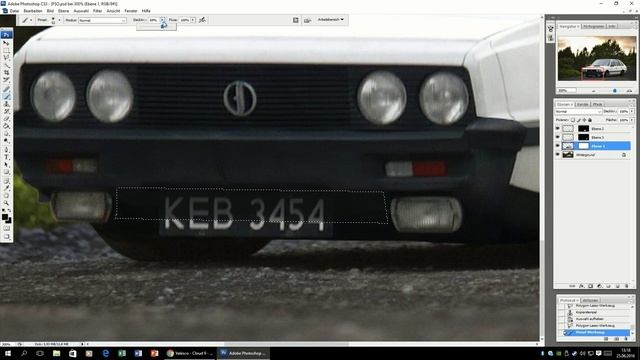Zoom out with Navigator small-mountains icon
The width and height of the screenshot is (640, 360).
593,91
